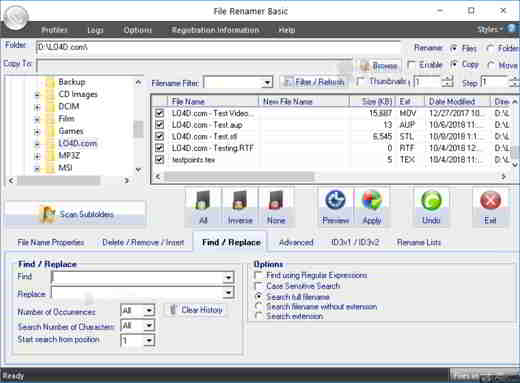Click the None selection icon

(x=276, y=200)
